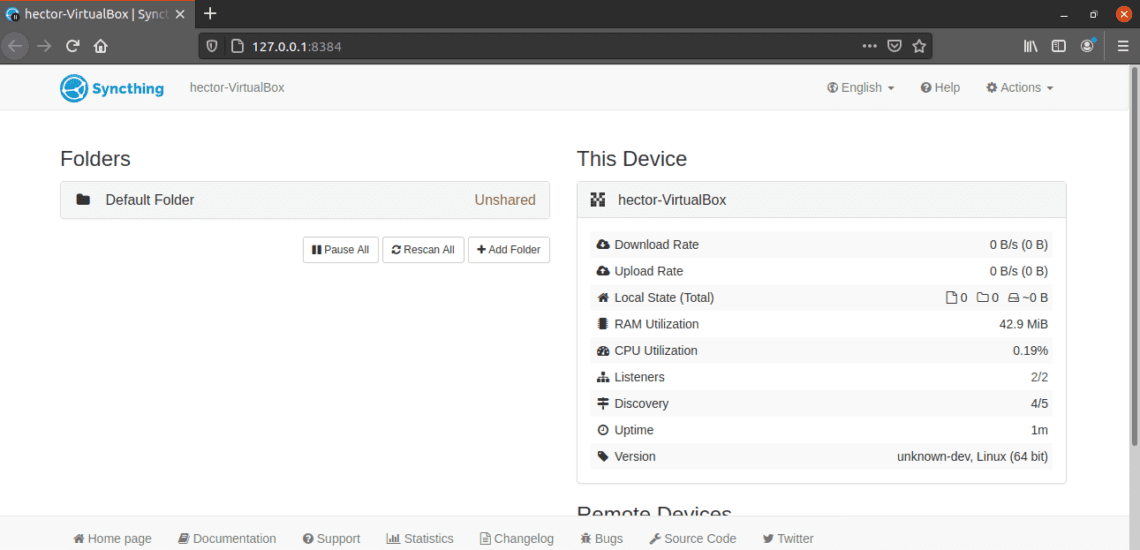Click Rescan All button
Screen dimensions: 1140x550
coord(423,250)
